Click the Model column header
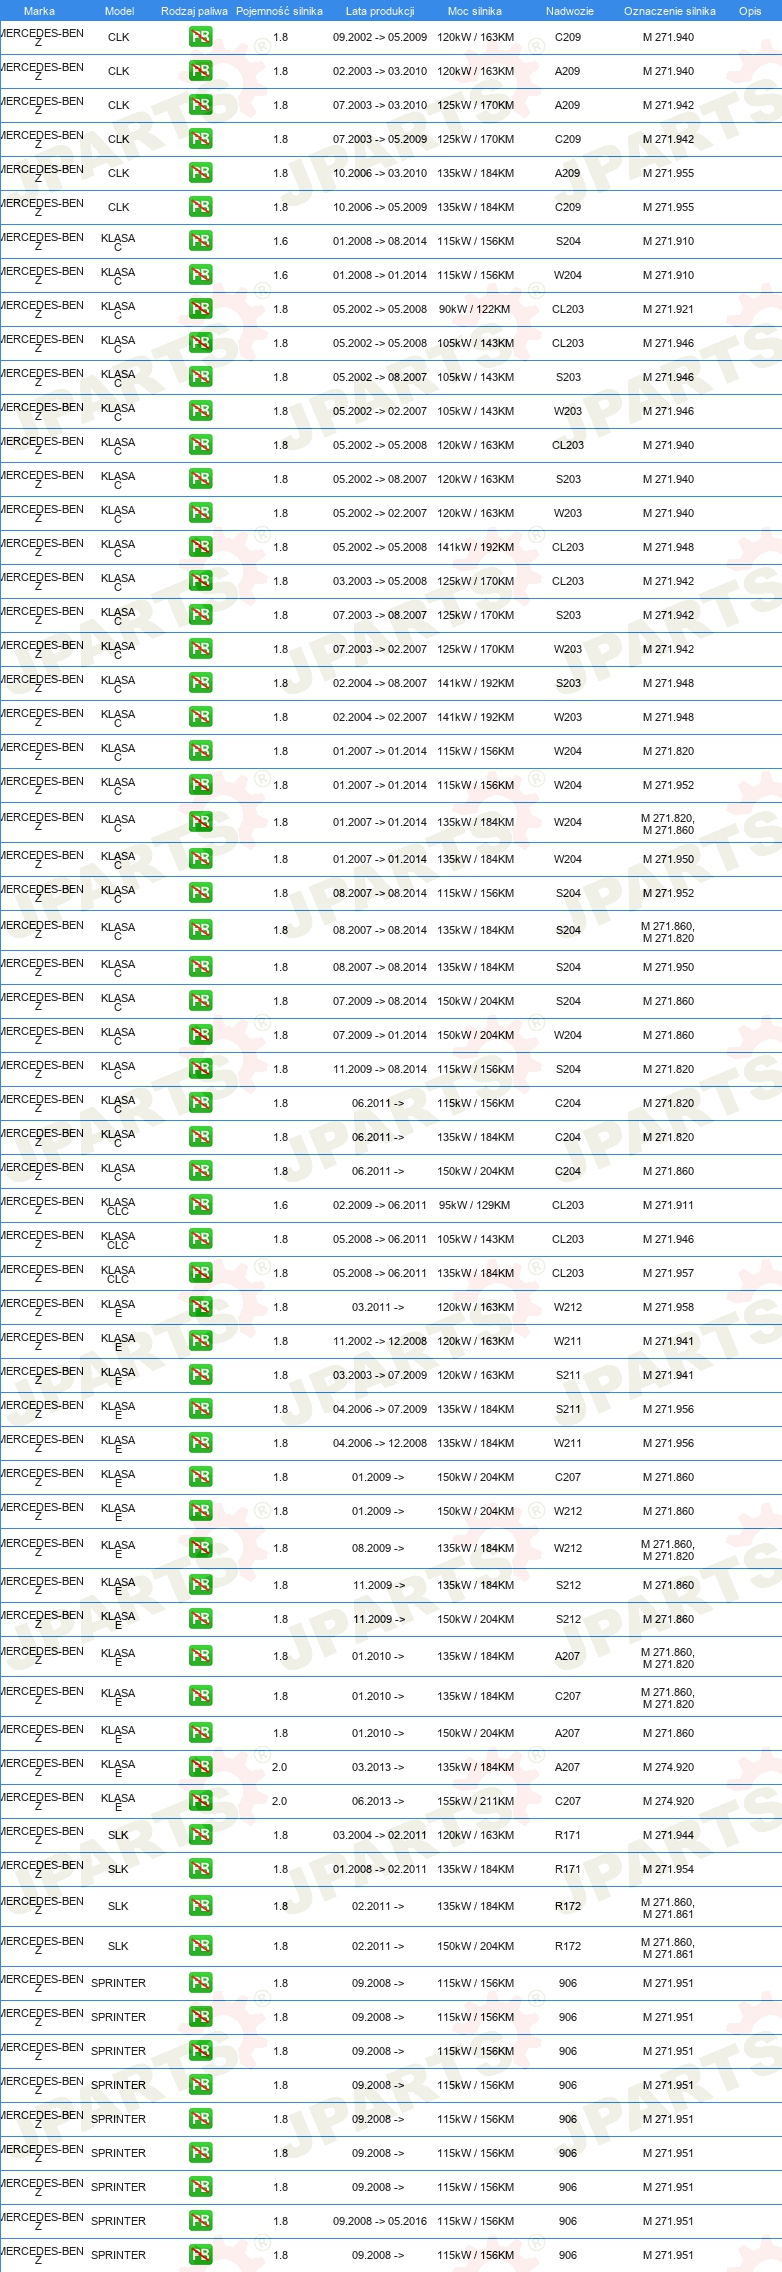This screenshot has height=2272, width=782. [x=119, y=11]
